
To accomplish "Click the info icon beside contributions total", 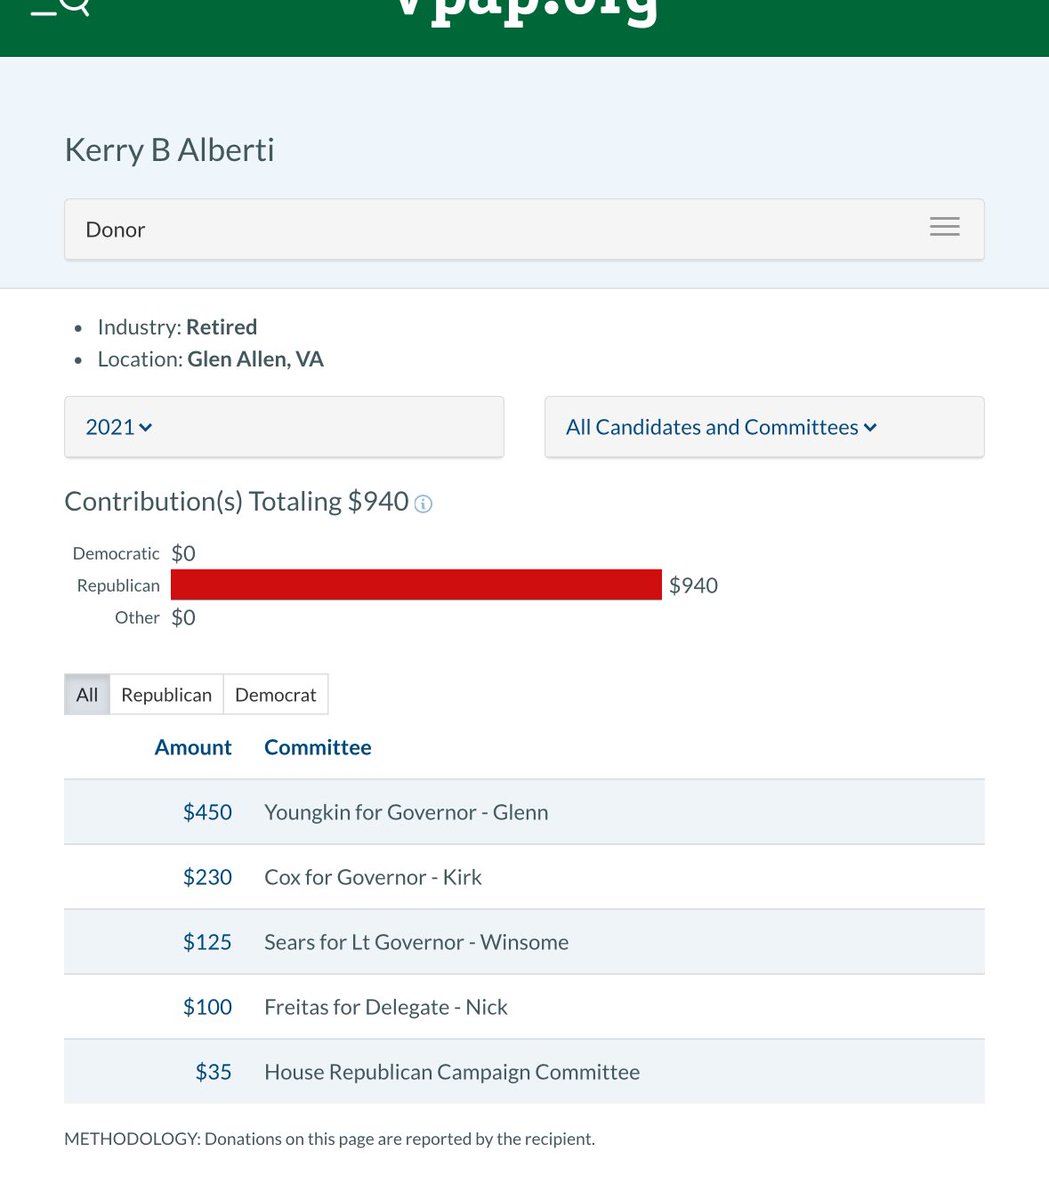I will click(x=423, y=504).
